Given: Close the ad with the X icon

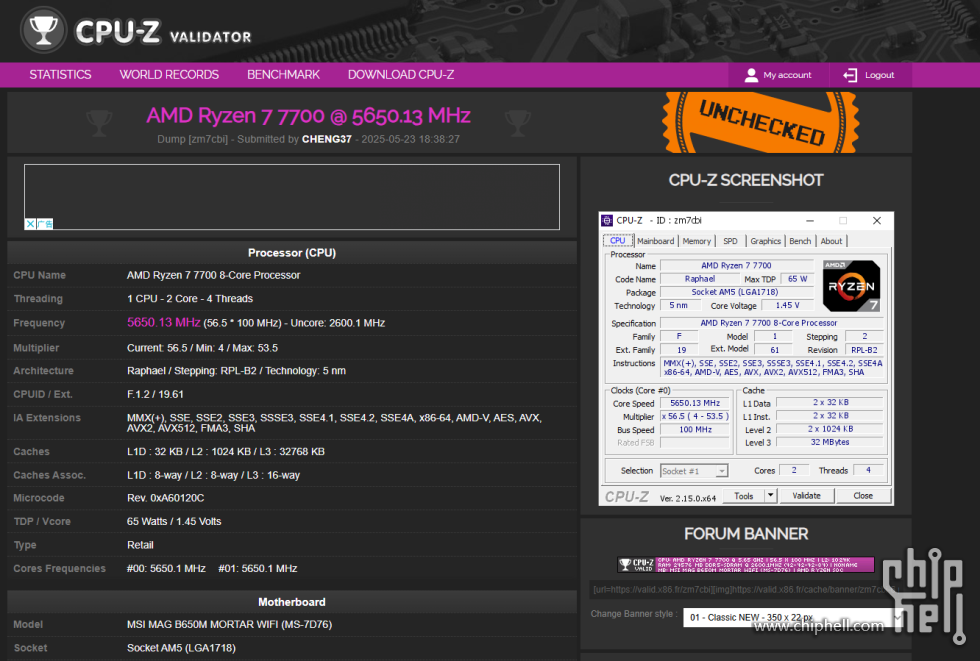Looking at the screenshot, I should click(29, 224).
